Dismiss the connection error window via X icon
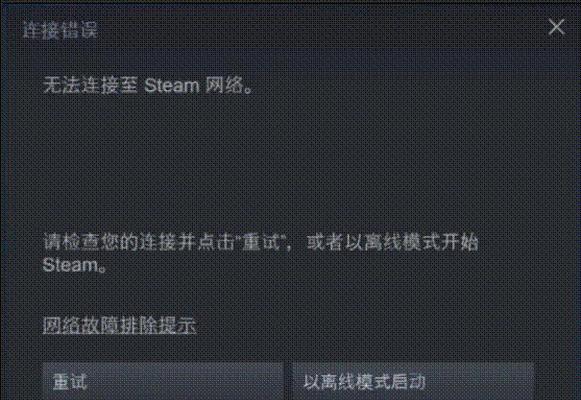Viewport: 581px width, 400px height. click(x=556, y=27)
